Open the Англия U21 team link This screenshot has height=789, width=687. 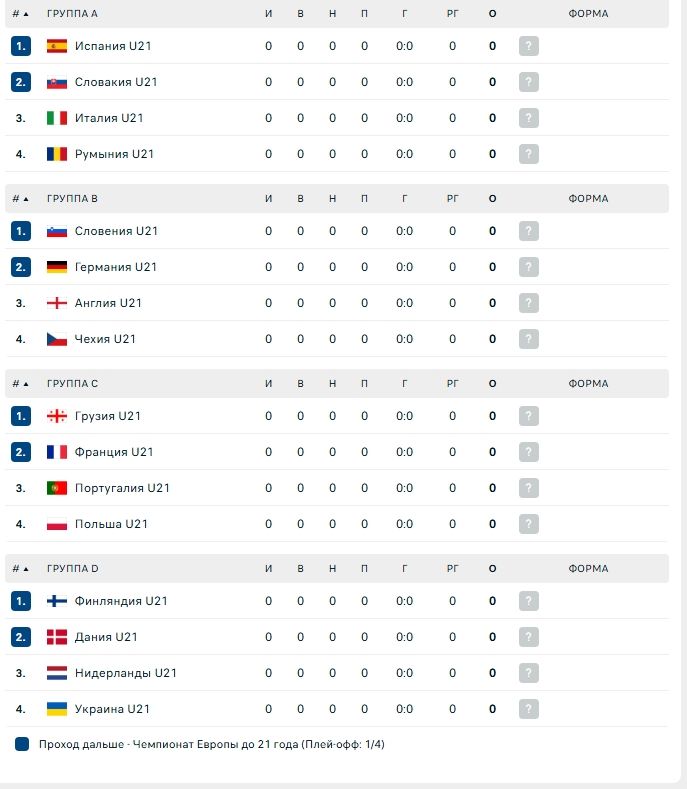point(108,303)
